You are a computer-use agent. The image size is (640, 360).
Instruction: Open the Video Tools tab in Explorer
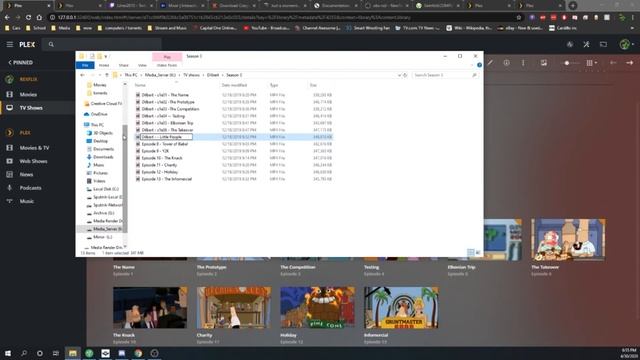coord(167,65)
